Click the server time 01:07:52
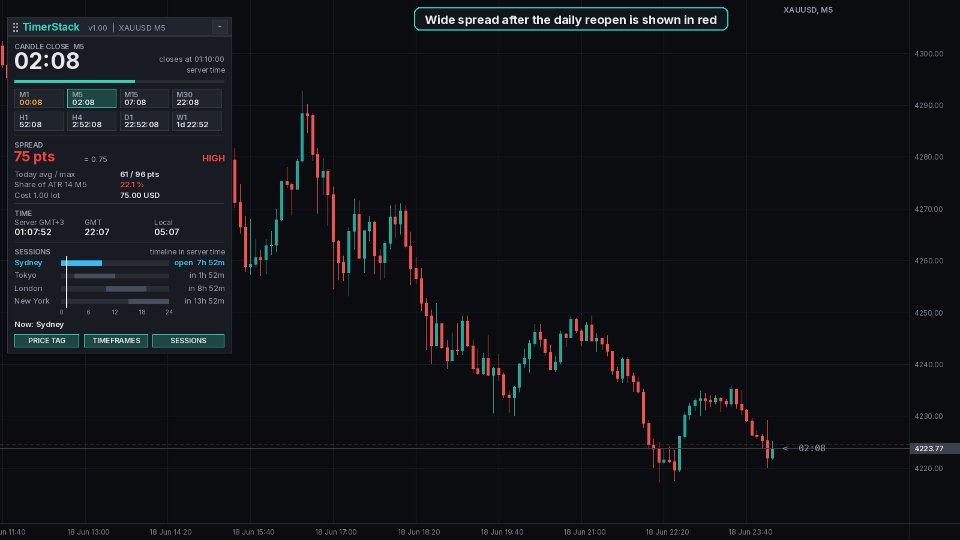This screenshot has width=960, height=540. 33,232
